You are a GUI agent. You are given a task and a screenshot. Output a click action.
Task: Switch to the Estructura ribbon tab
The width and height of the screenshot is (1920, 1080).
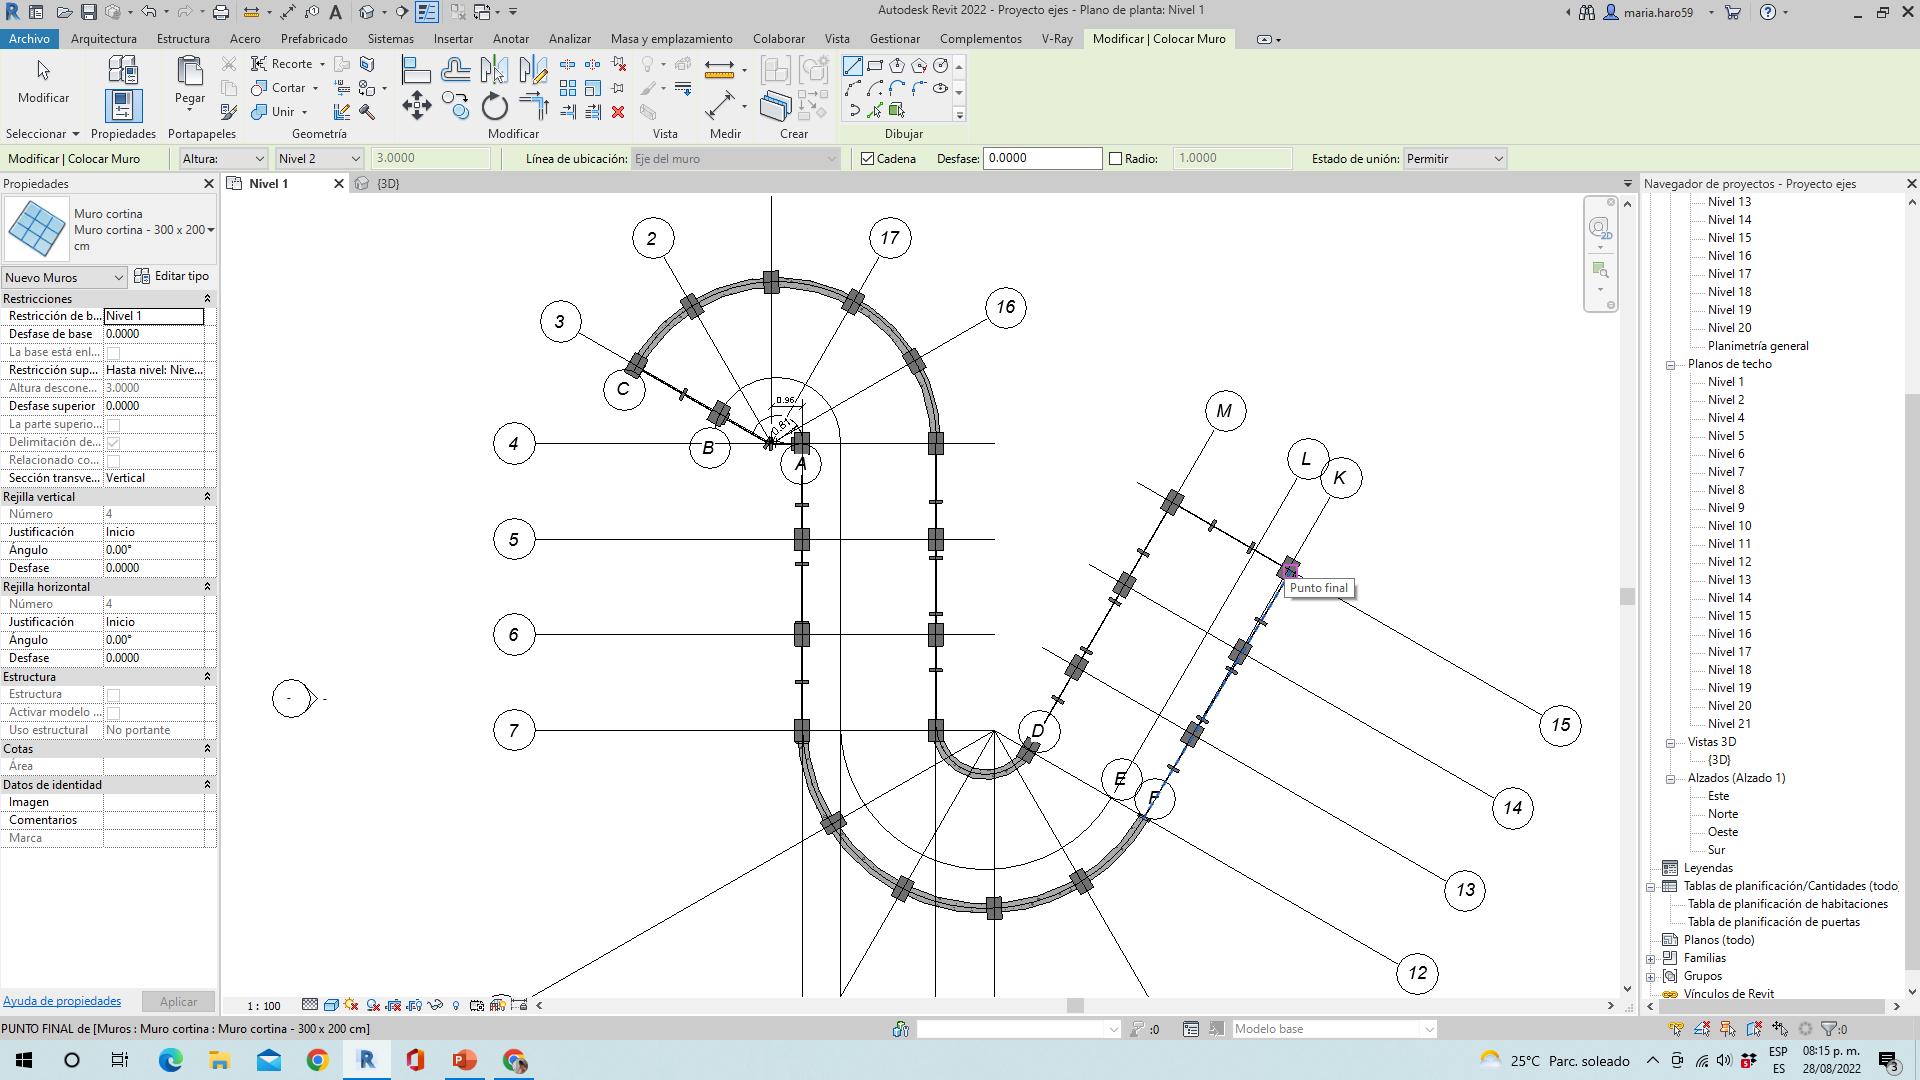pos(183,39)
